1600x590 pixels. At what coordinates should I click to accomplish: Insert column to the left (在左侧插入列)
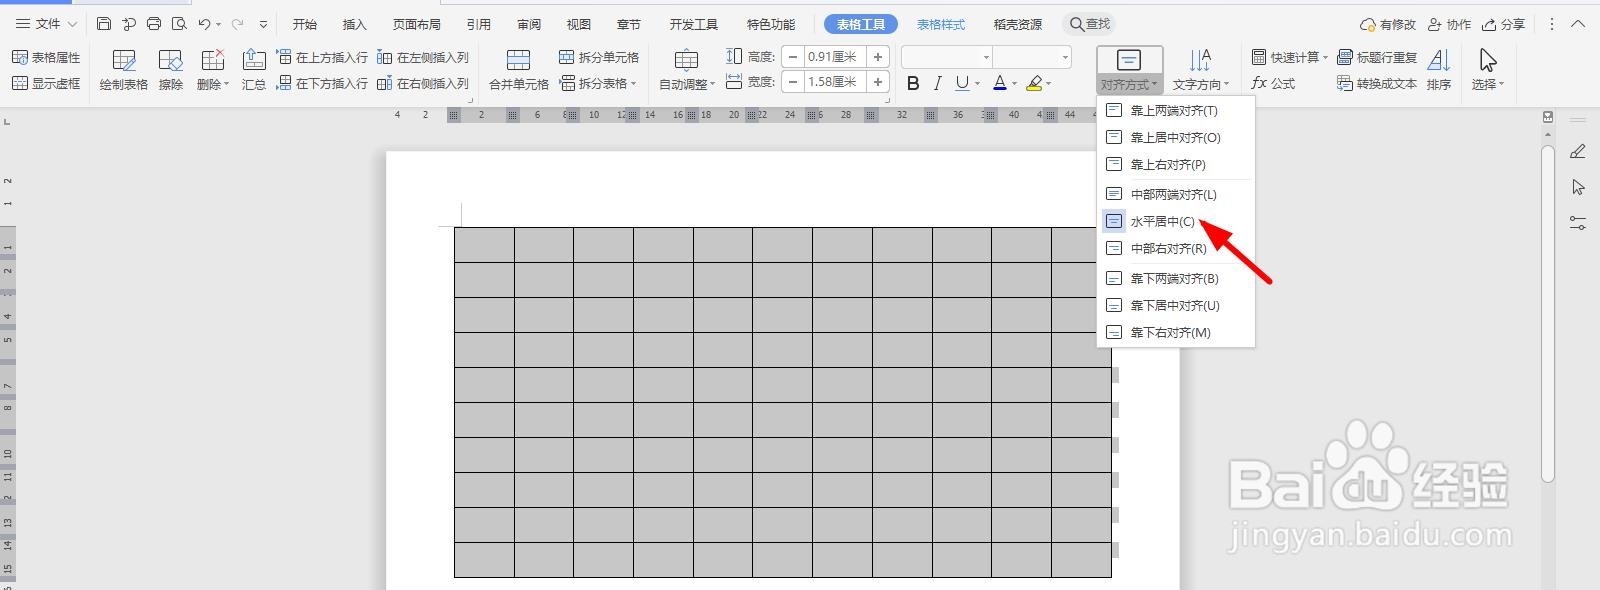tap(423, 58)
